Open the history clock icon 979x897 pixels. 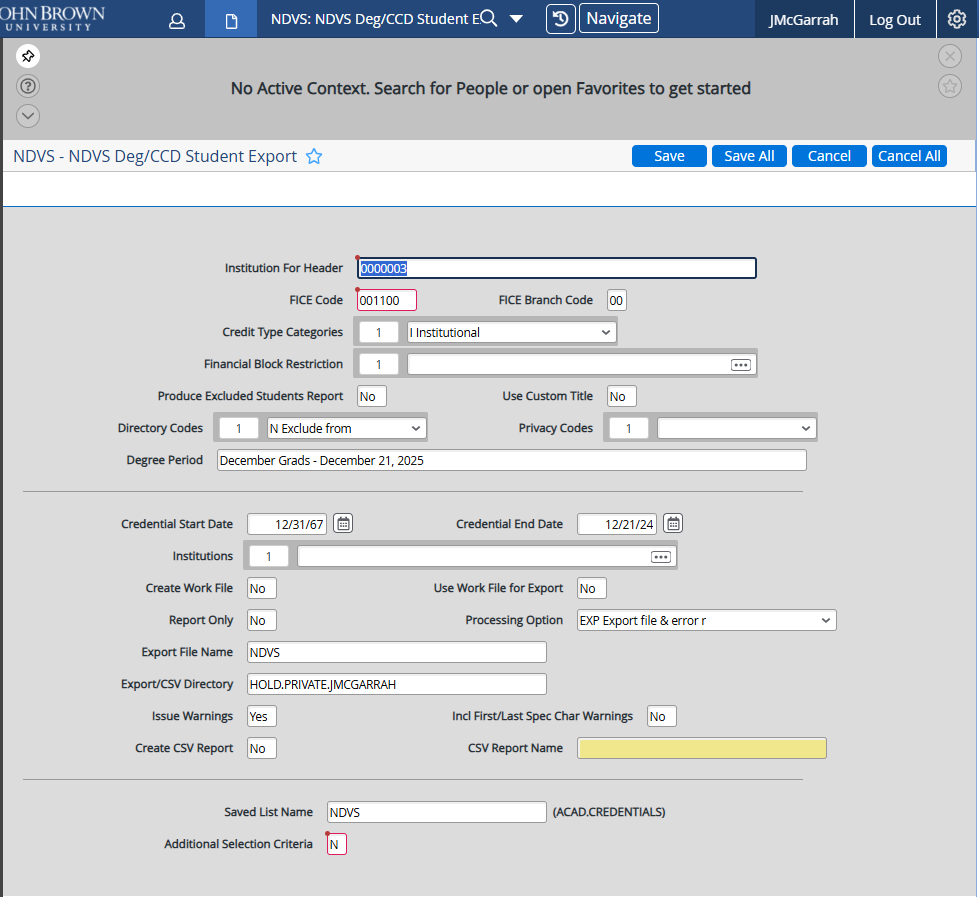coord(560,19)
